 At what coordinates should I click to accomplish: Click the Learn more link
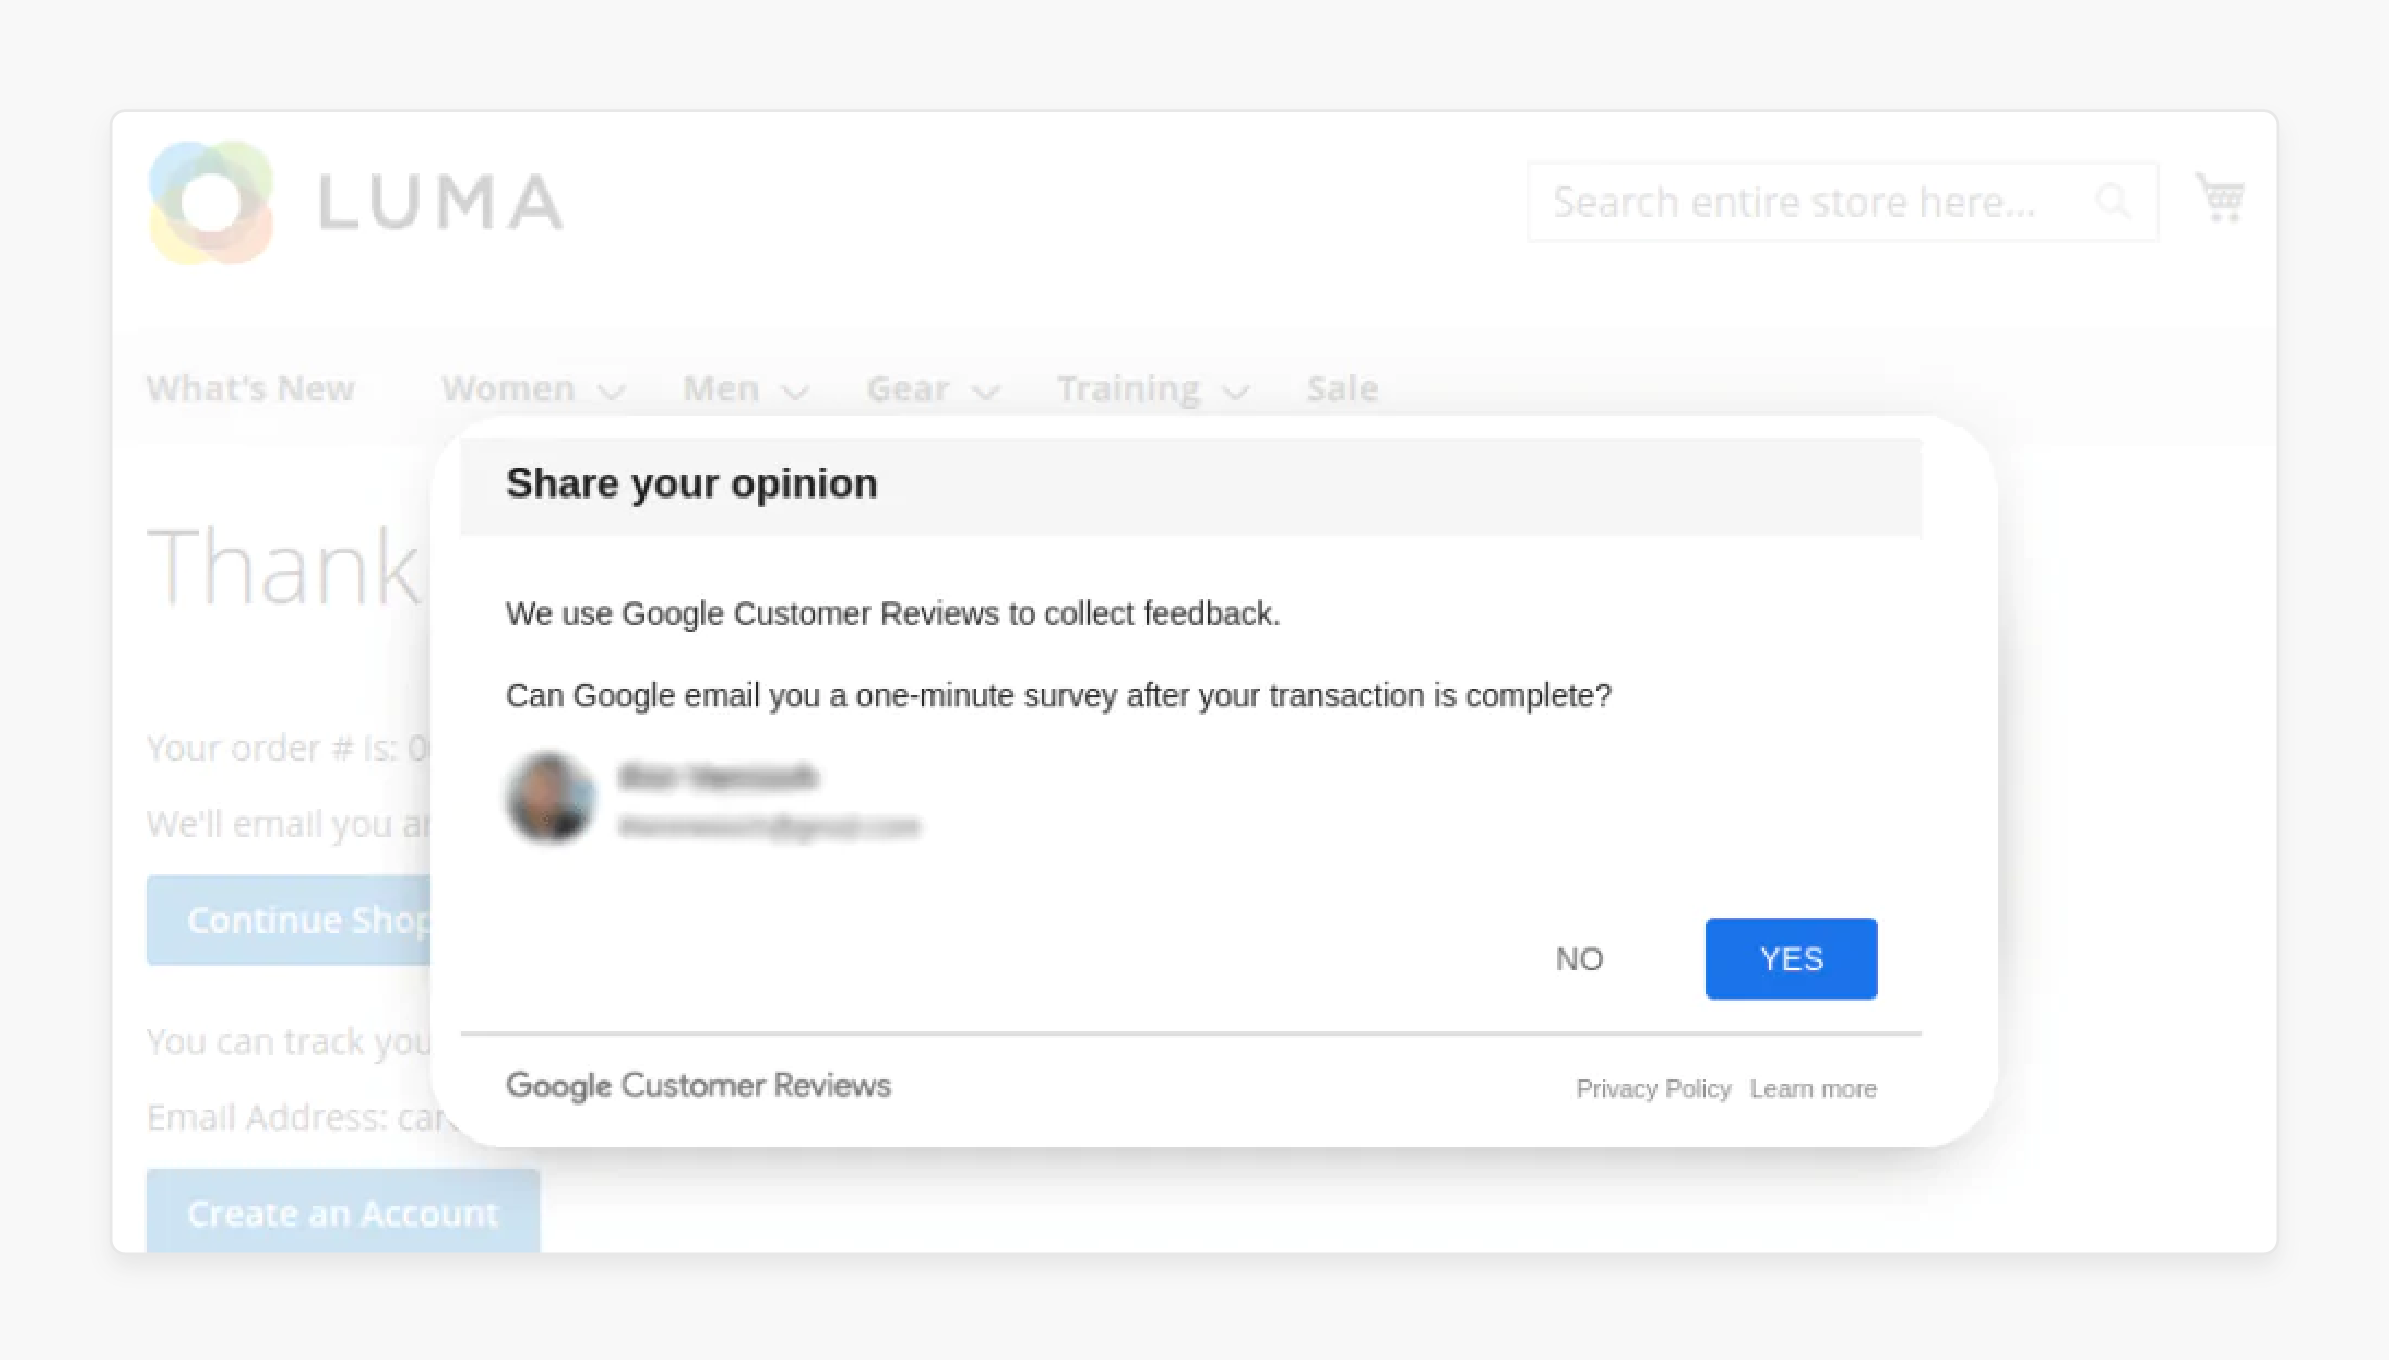coord(1813,1088)
